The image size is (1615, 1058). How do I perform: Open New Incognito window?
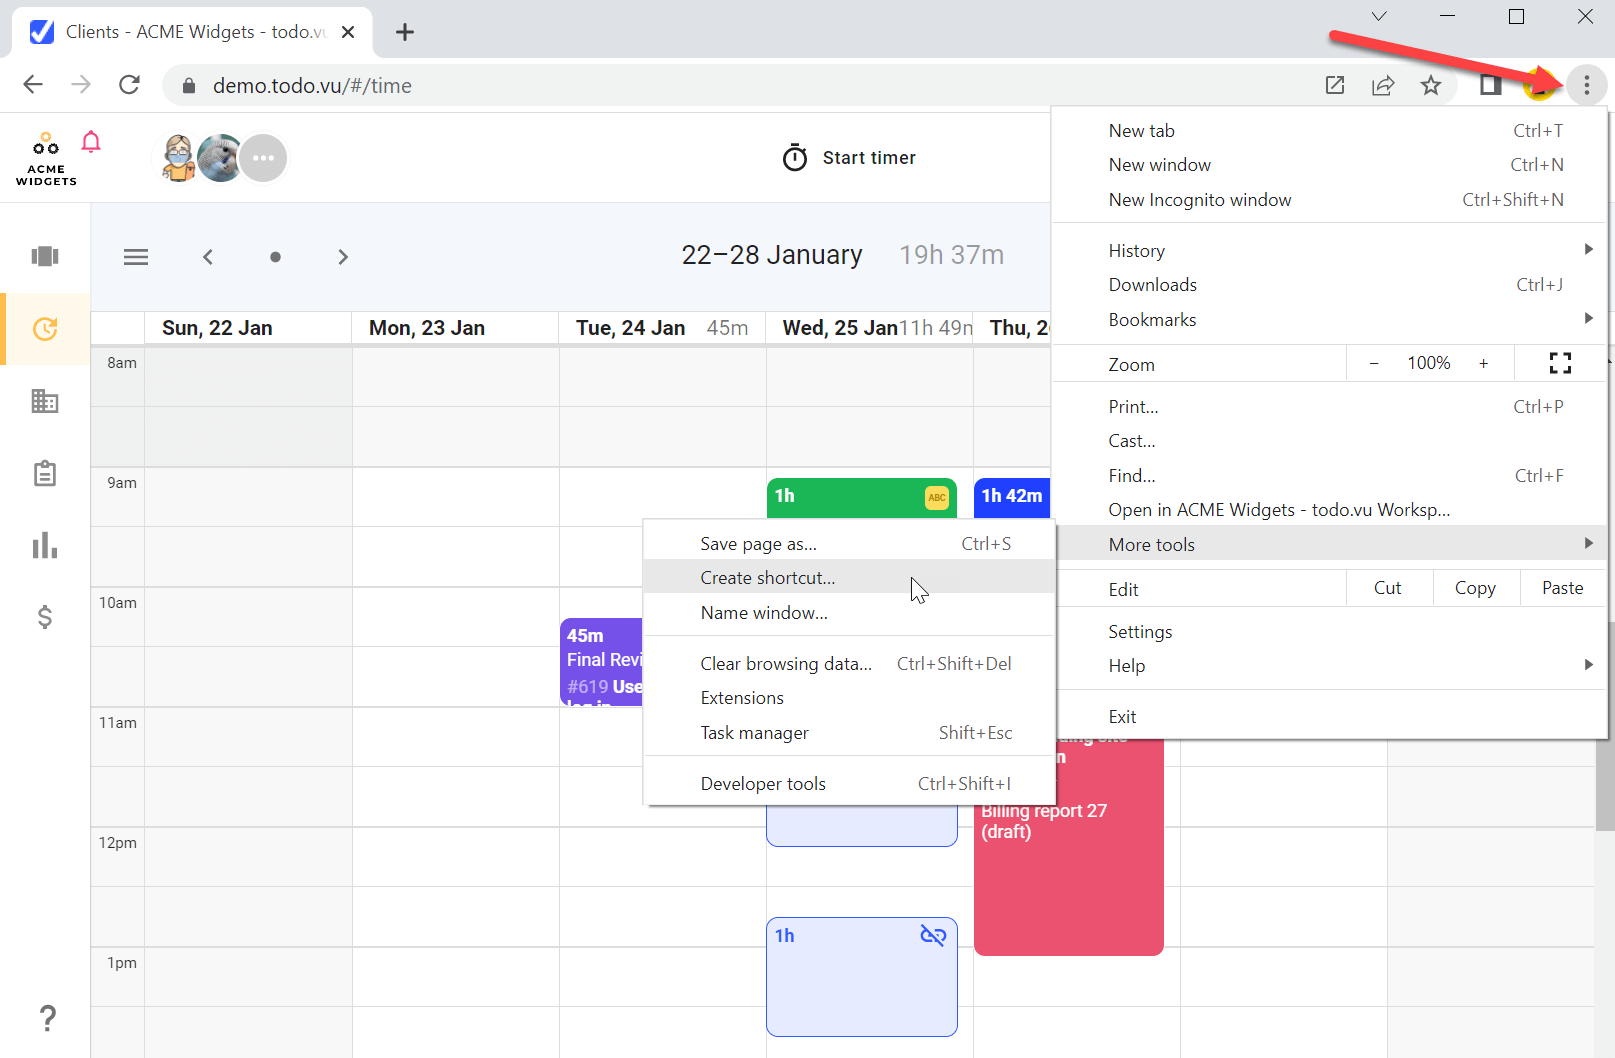[x=1329, y=199]
